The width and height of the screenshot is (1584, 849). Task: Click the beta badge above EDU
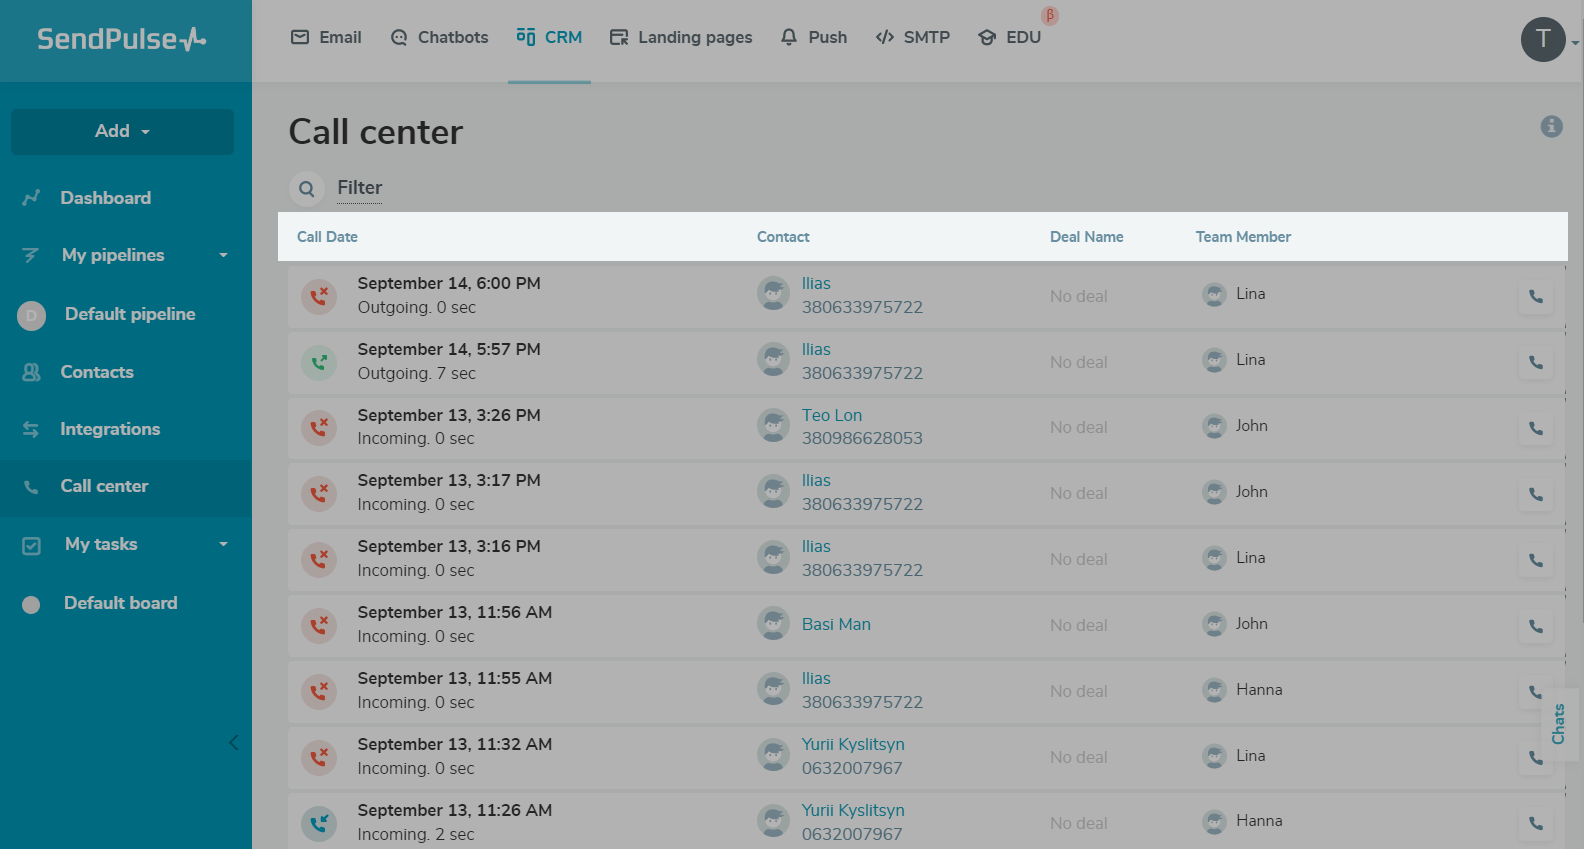(x=1050, y=16)
